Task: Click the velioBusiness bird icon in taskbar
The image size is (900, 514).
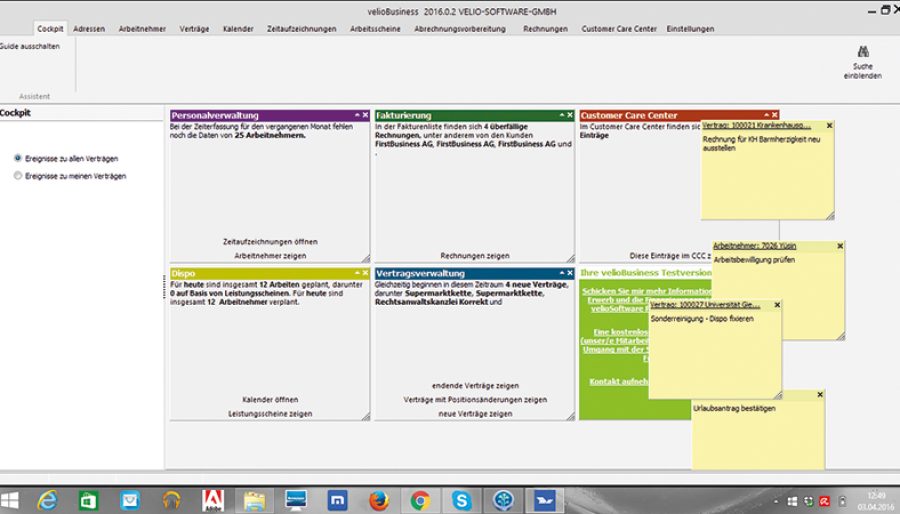Action: (x=544, y=501)
